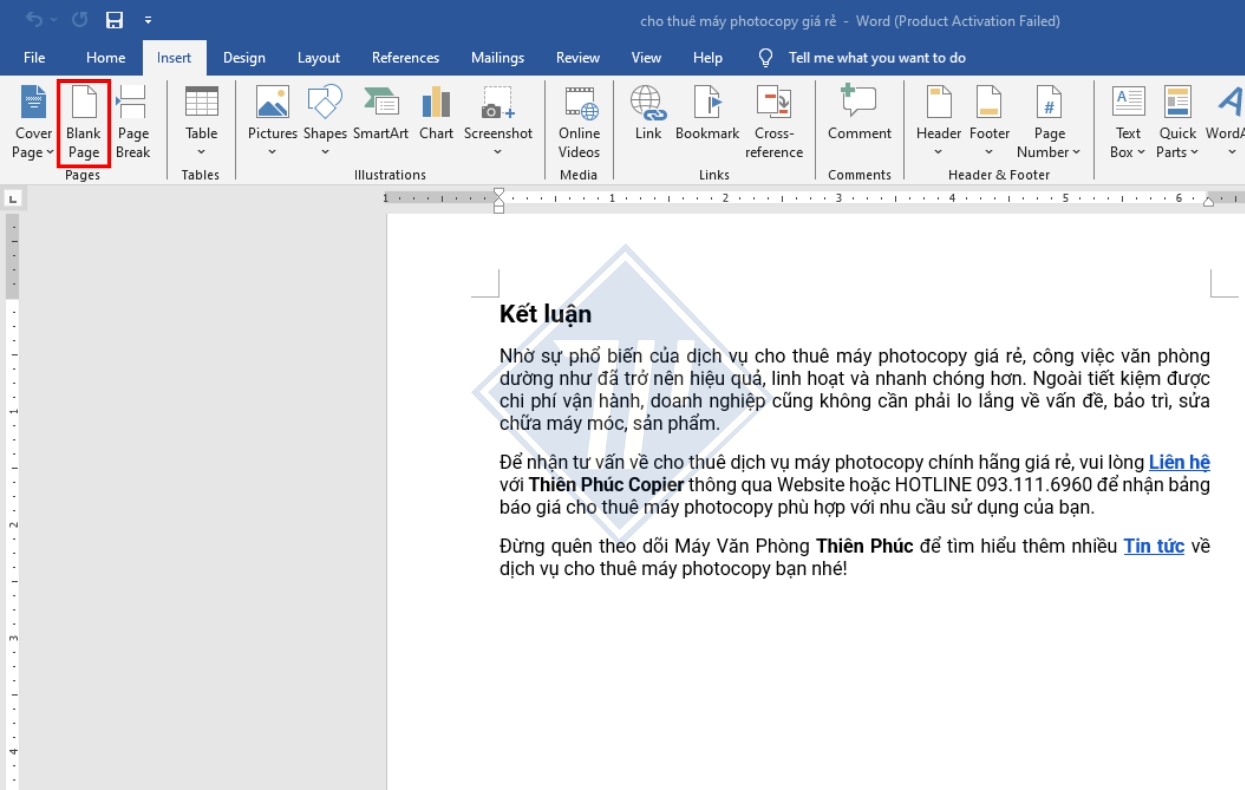Insert a Page Break
This screenshot has width=1245, height=790.
(132, 104)
